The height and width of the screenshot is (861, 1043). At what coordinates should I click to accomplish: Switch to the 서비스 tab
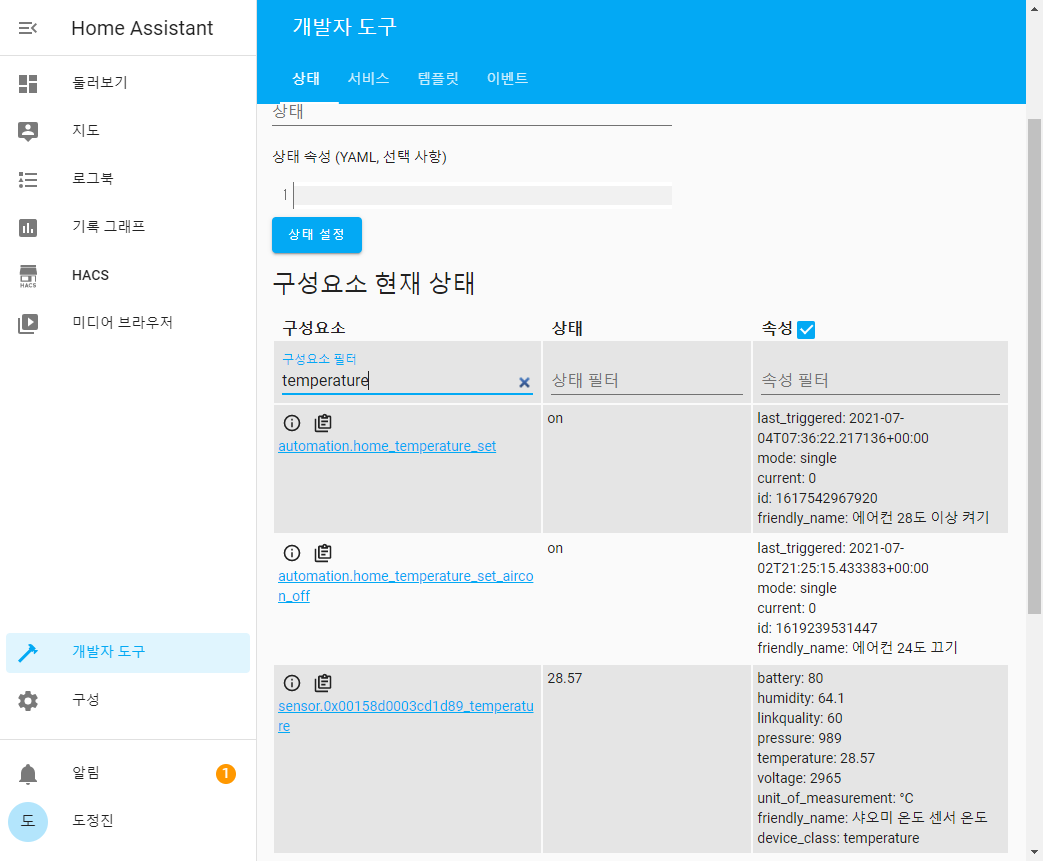pyautogui.click(x=369, y=79)
